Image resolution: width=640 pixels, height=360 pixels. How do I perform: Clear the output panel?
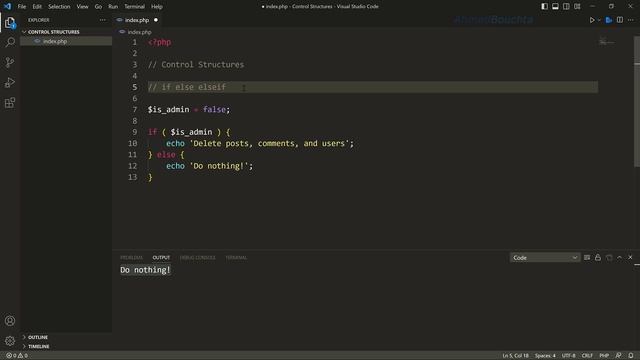(587, 258)
